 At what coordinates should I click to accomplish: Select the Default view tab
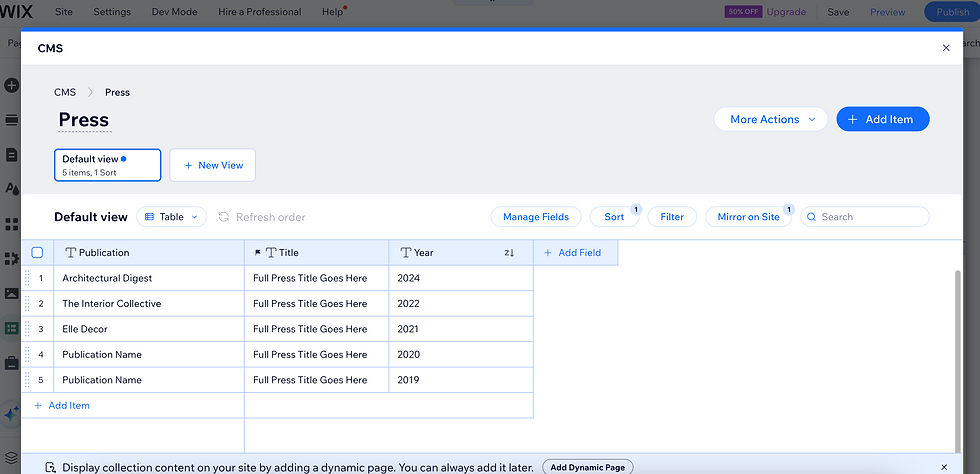(x=108, y=165)
